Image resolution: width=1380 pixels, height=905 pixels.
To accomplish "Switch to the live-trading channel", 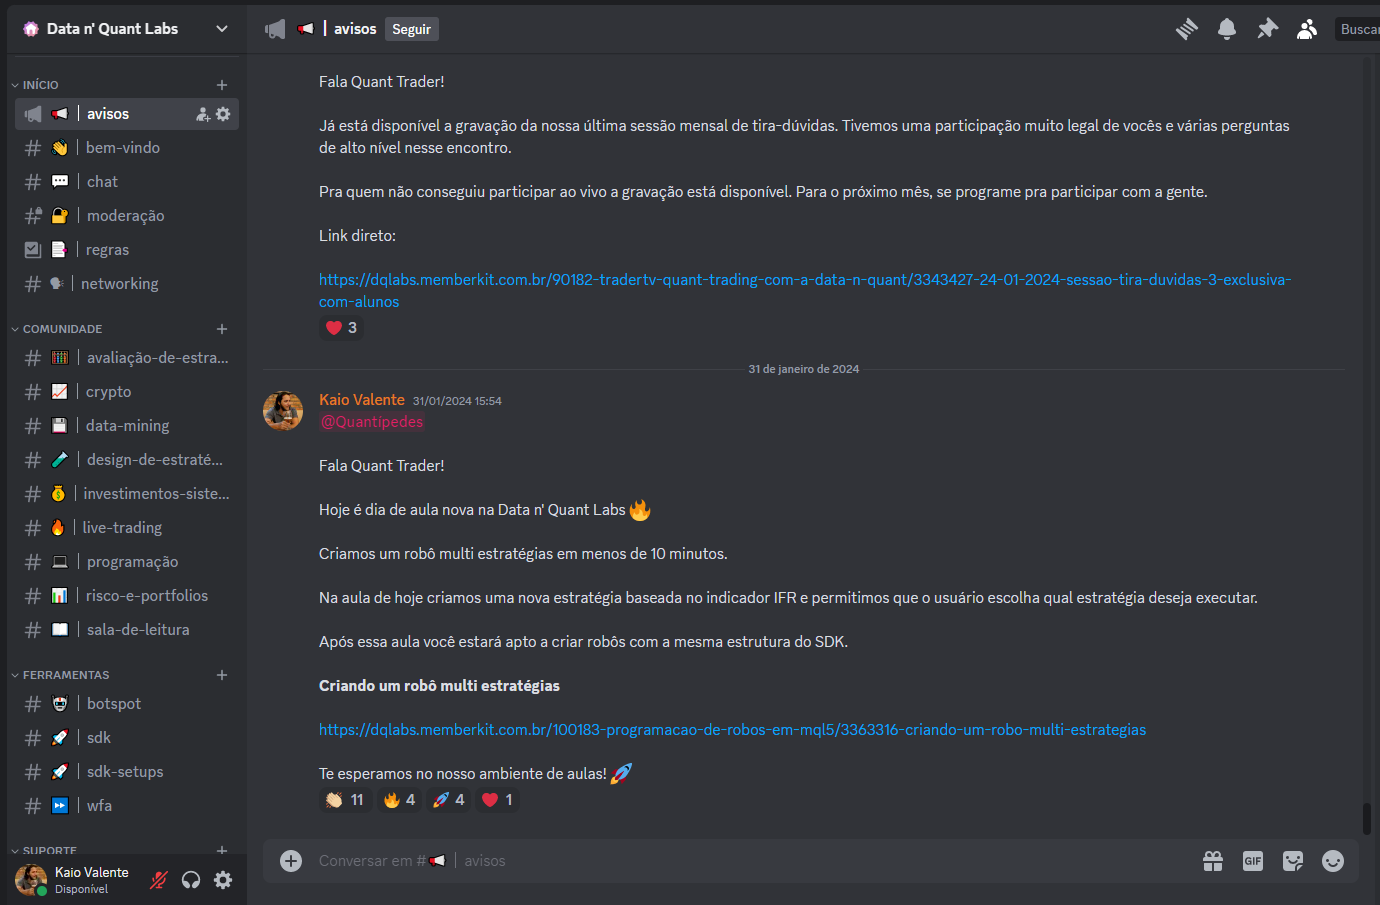I will coord(122,528).
